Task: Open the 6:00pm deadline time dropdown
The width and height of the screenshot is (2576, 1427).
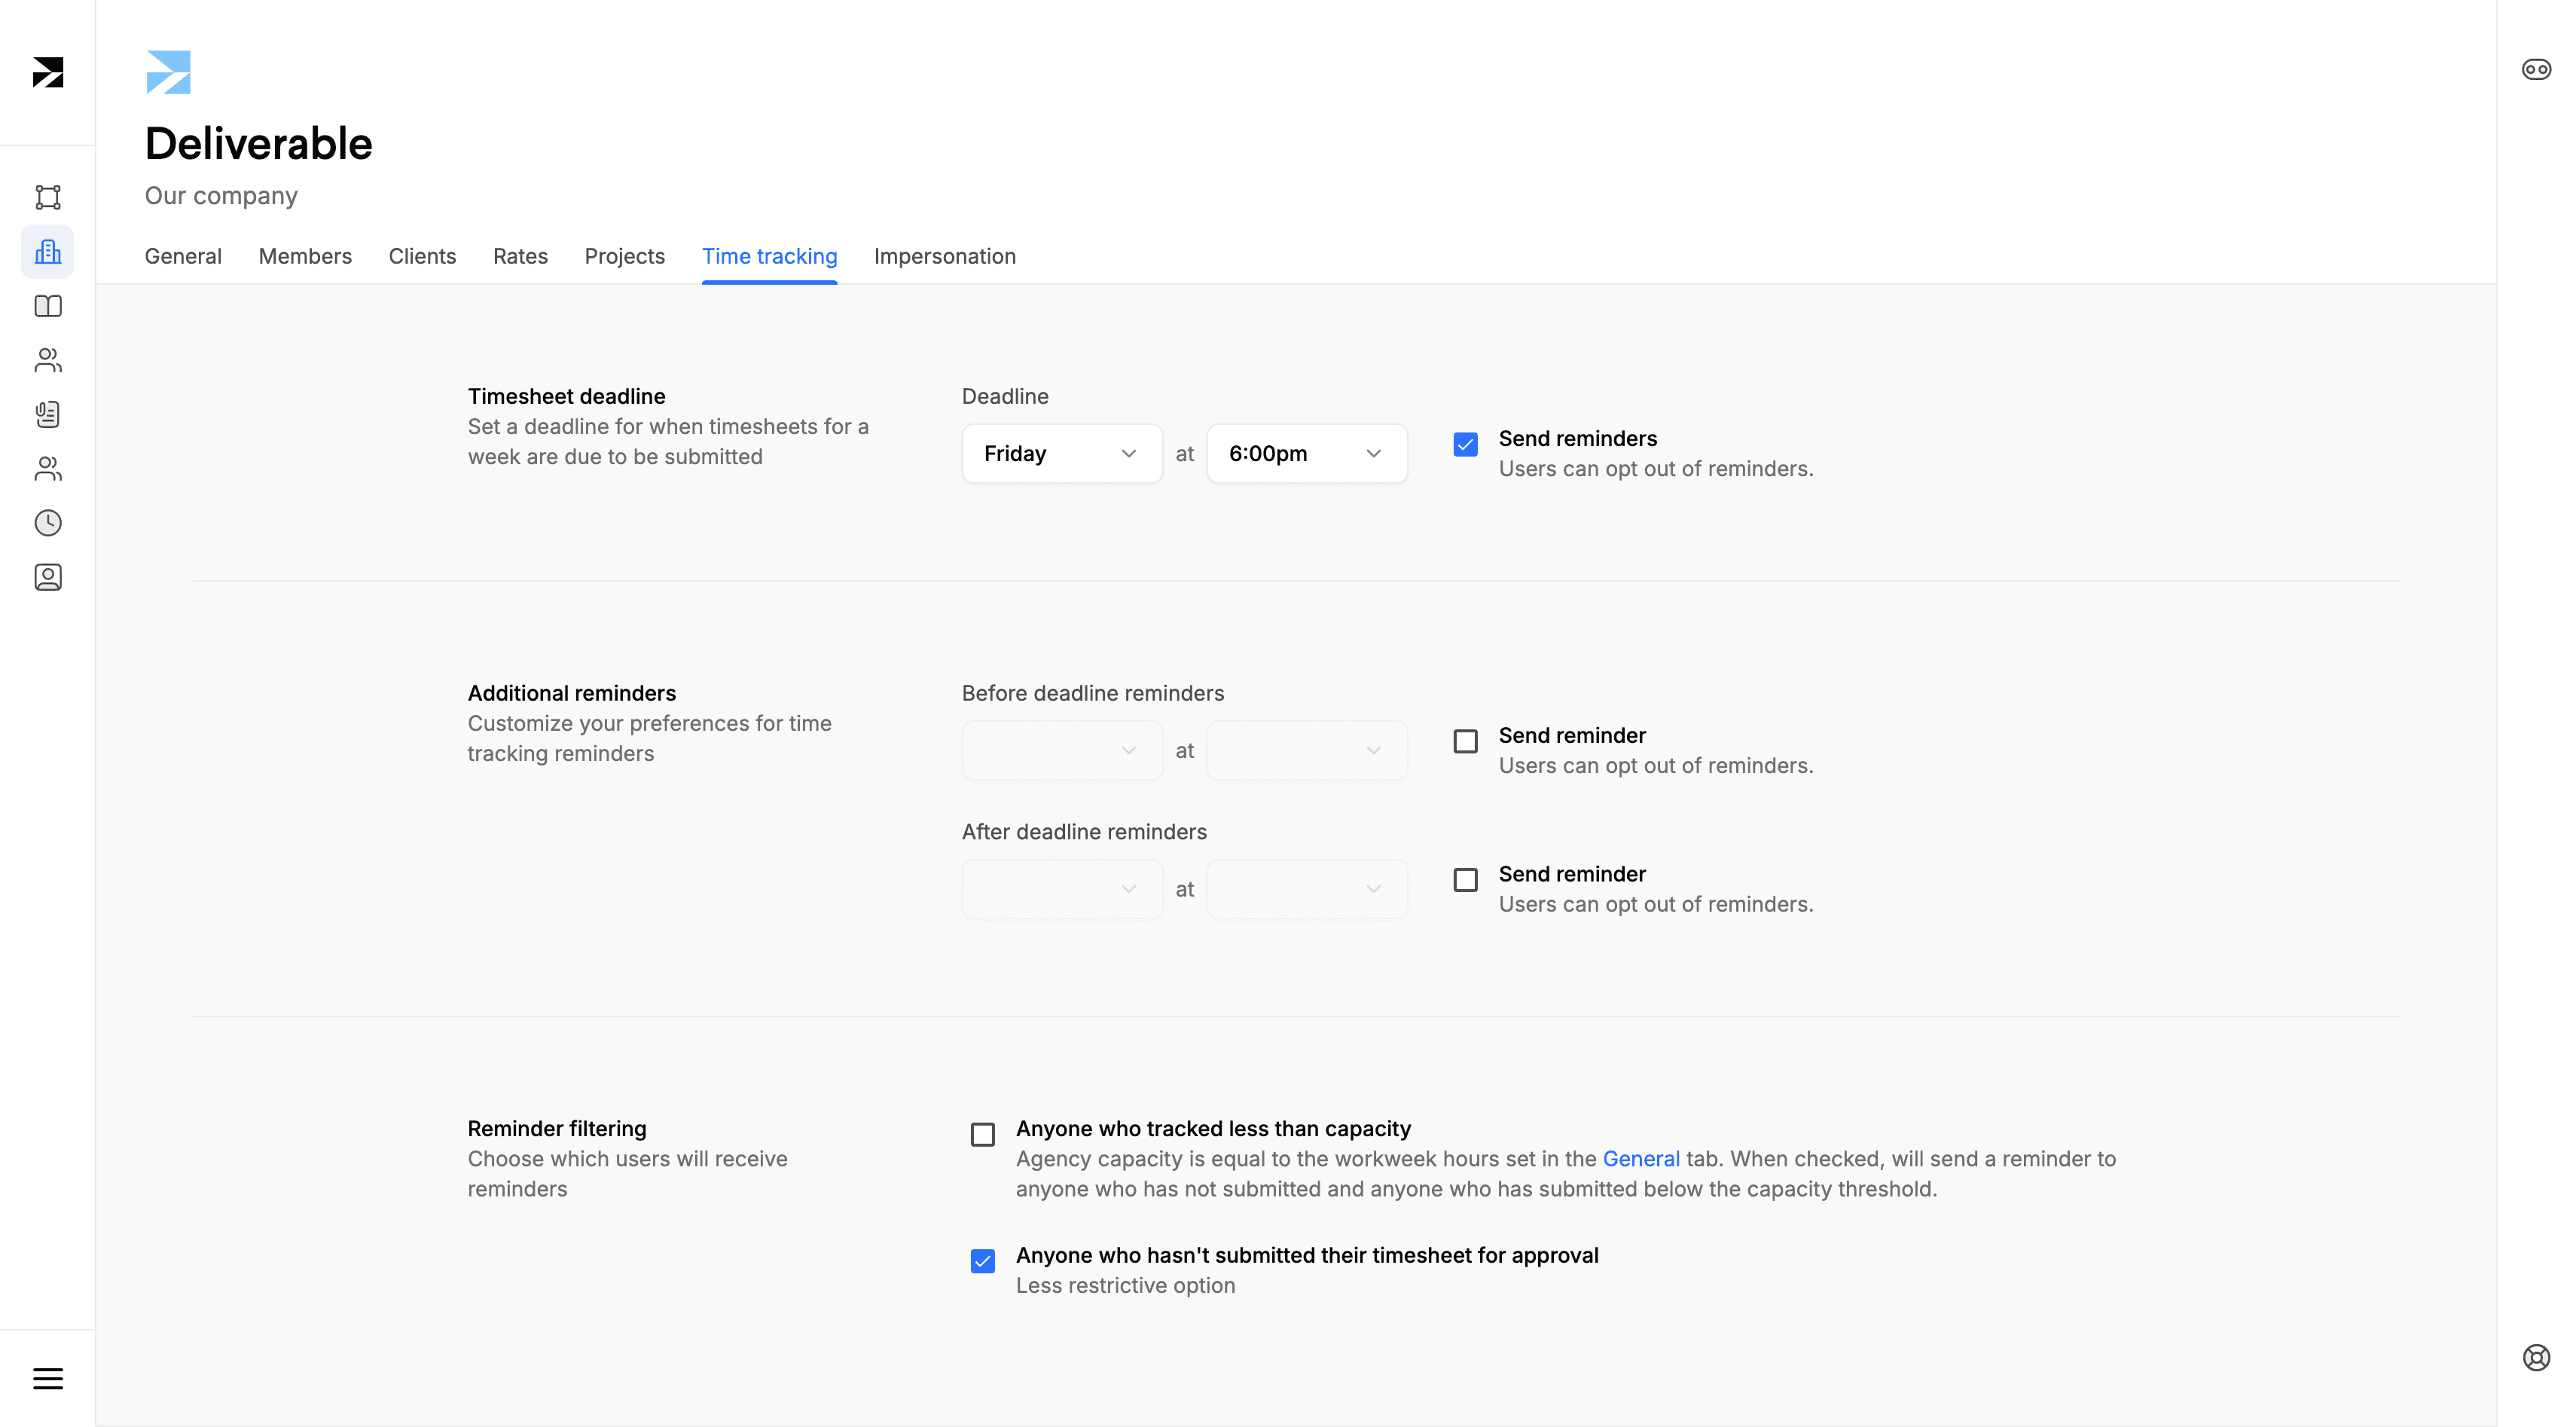Action: tap(1307, 454)
